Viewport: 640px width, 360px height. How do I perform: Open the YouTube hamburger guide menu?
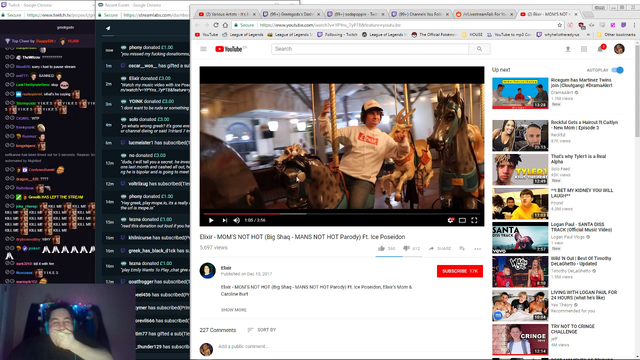(x=203, y=49)
